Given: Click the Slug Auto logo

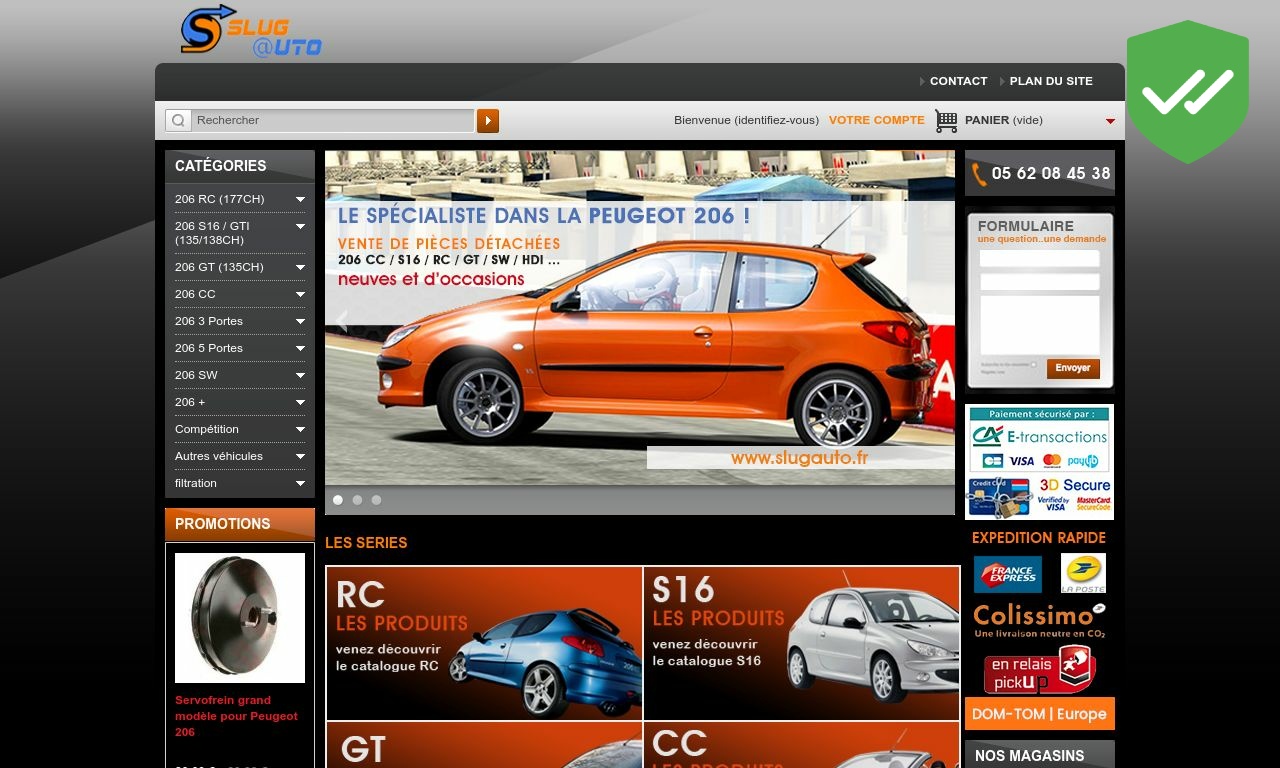Looking at the screenshot, I should [251, 32].
